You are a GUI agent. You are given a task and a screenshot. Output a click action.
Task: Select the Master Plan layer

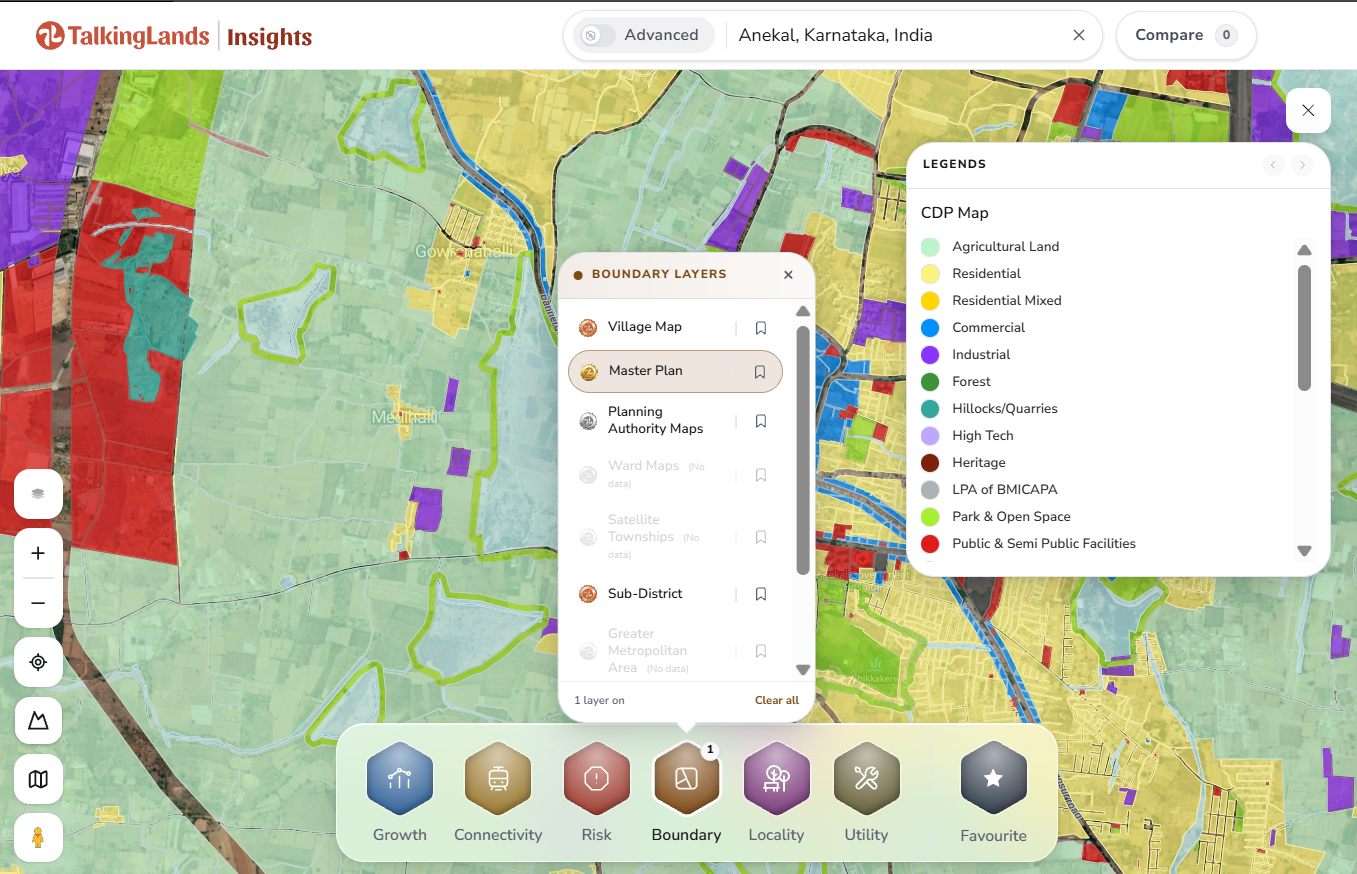point(675,371)
